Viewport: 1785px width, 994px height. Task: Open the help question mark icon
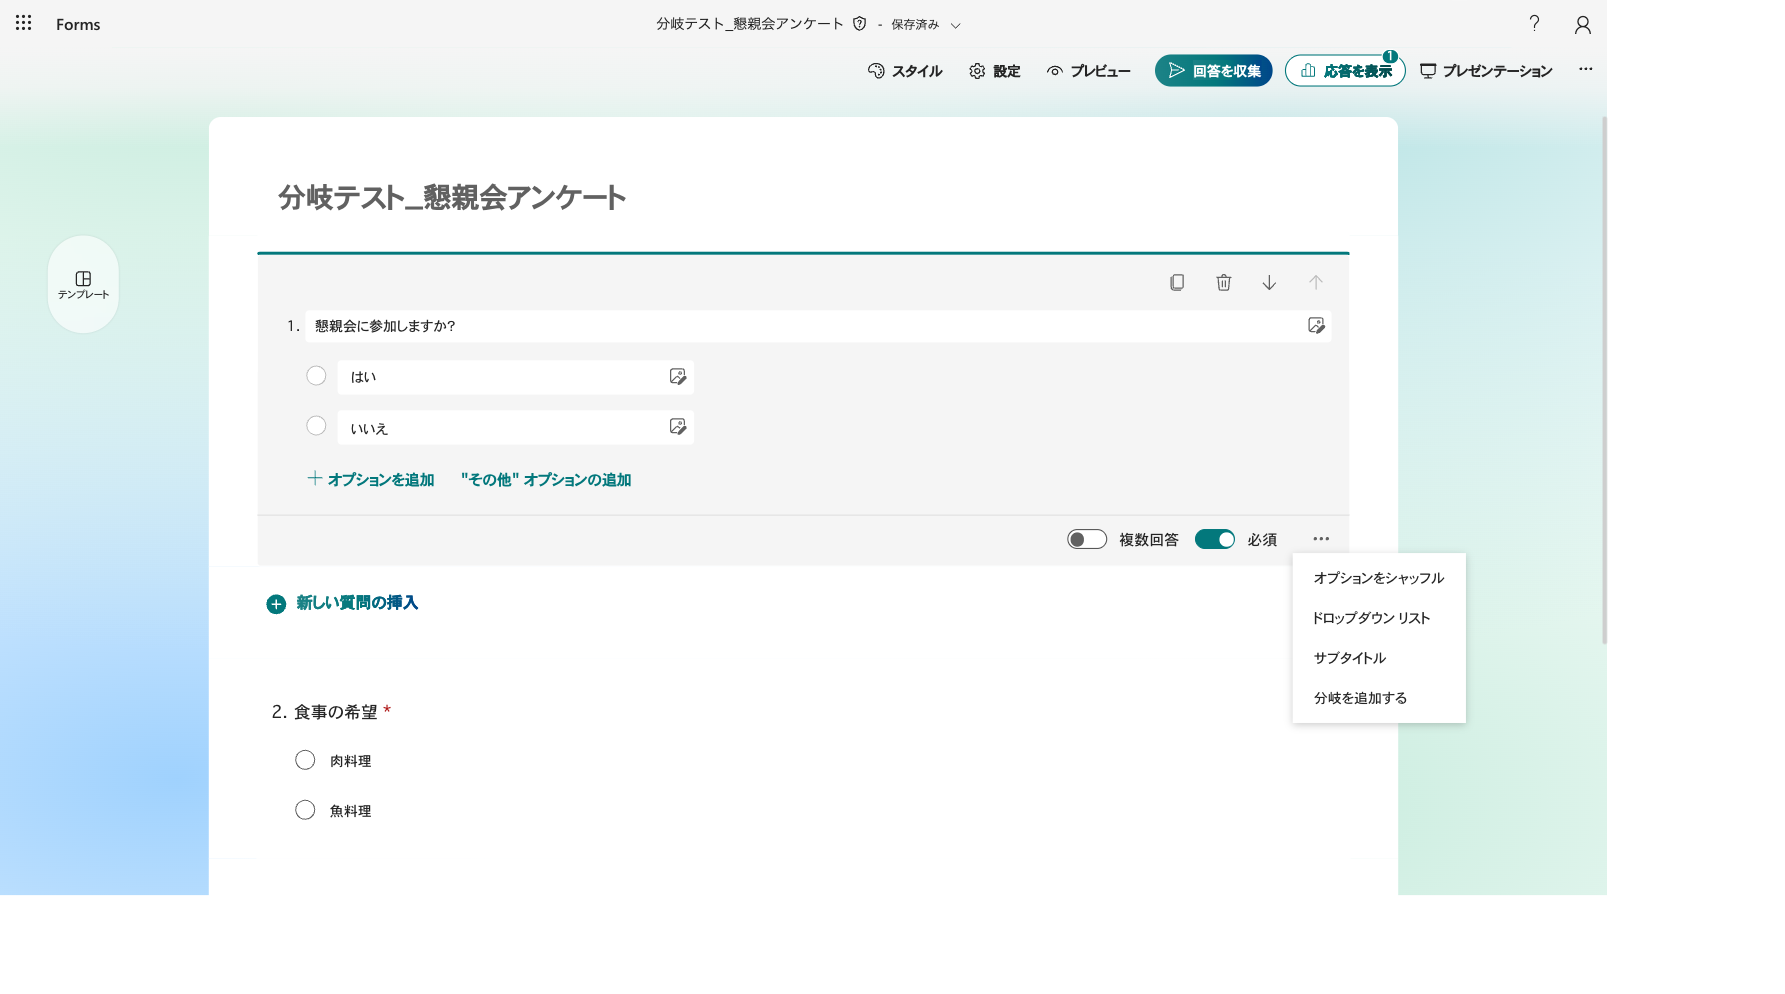pos(1534,23)
